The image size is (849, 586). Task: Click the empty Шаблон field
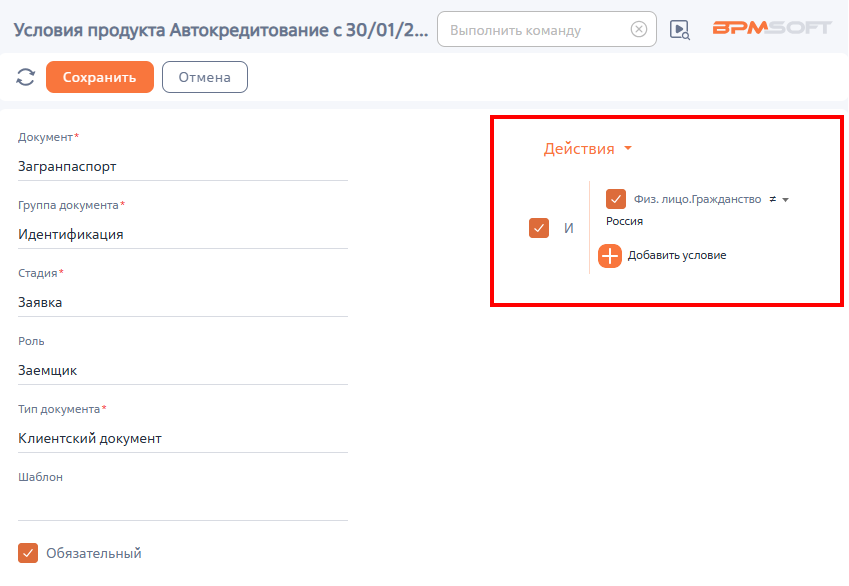coord(182,505)
